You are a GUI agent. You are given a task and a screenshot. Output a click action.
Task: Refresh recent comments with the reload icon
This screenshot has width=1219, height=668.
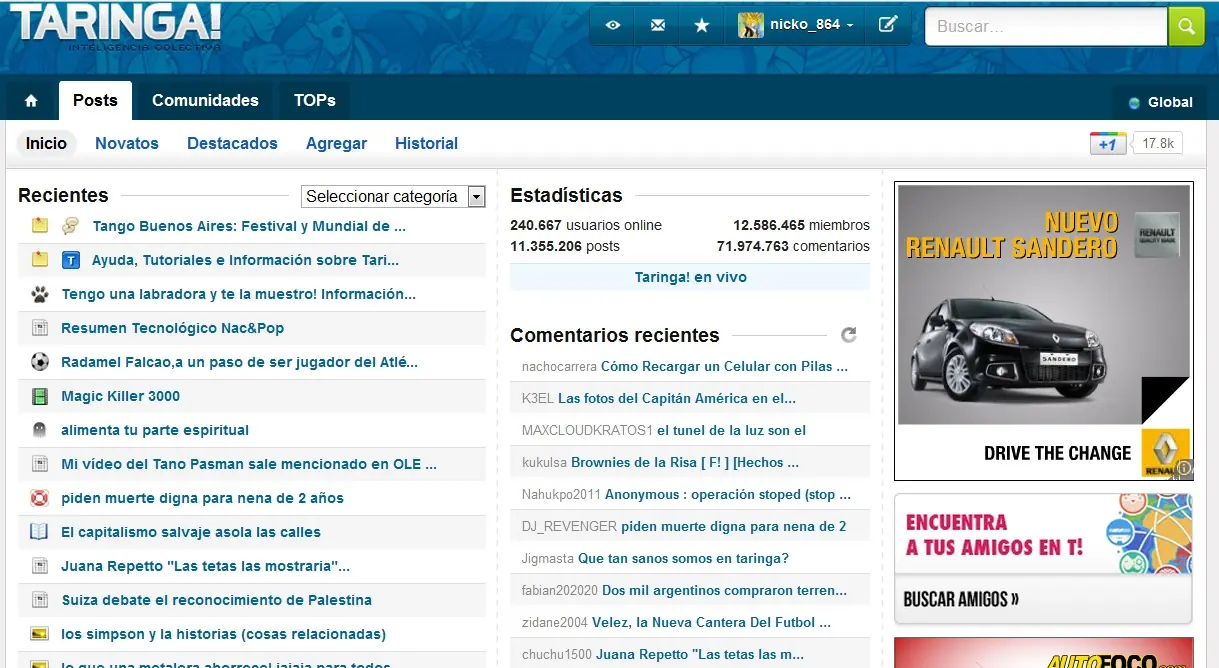pyautogui.click(x=849, y=335)
